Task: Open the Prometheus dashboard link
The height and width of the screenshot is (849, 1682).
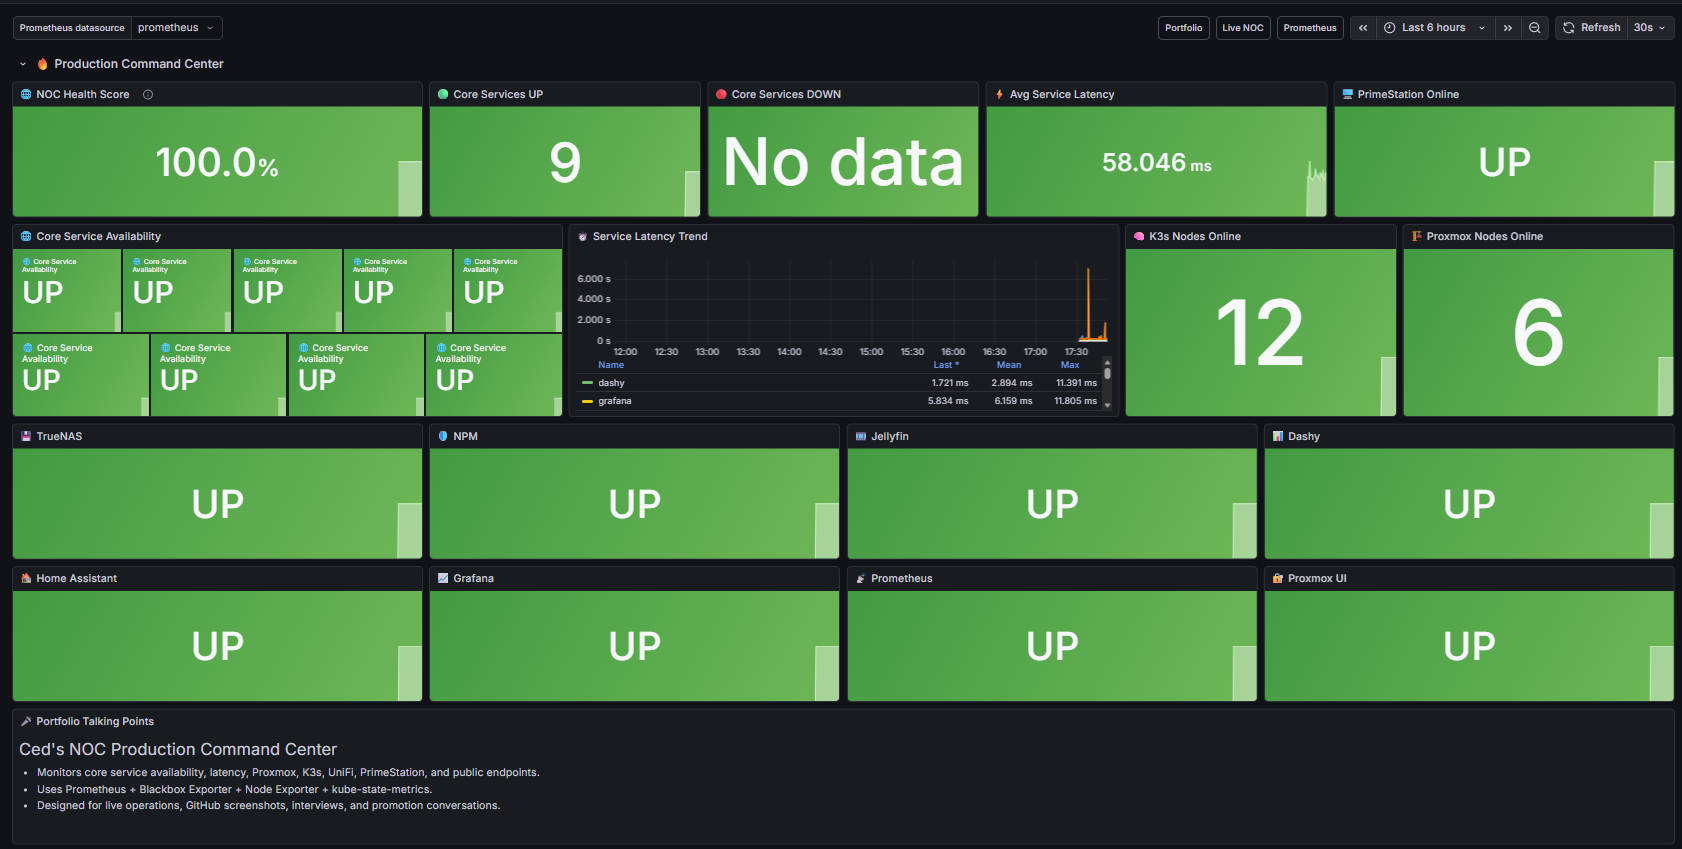Action: click(1310, 28)
